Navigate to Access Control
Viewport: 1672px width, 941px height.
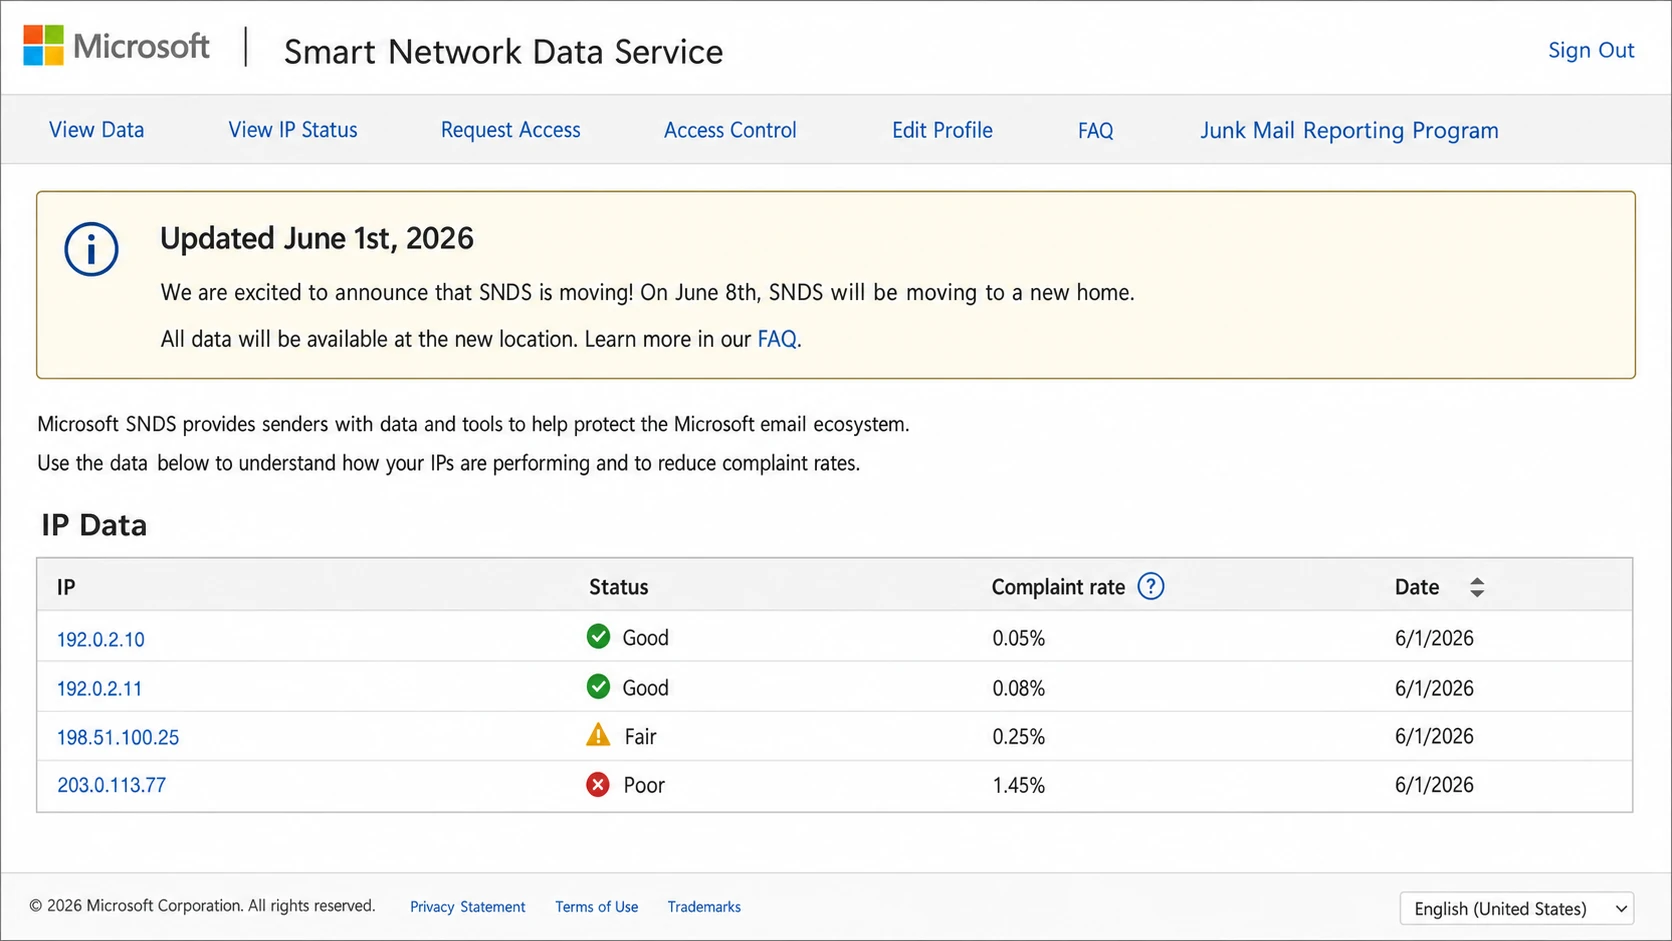pyautogui.click(x=730, y=130)
